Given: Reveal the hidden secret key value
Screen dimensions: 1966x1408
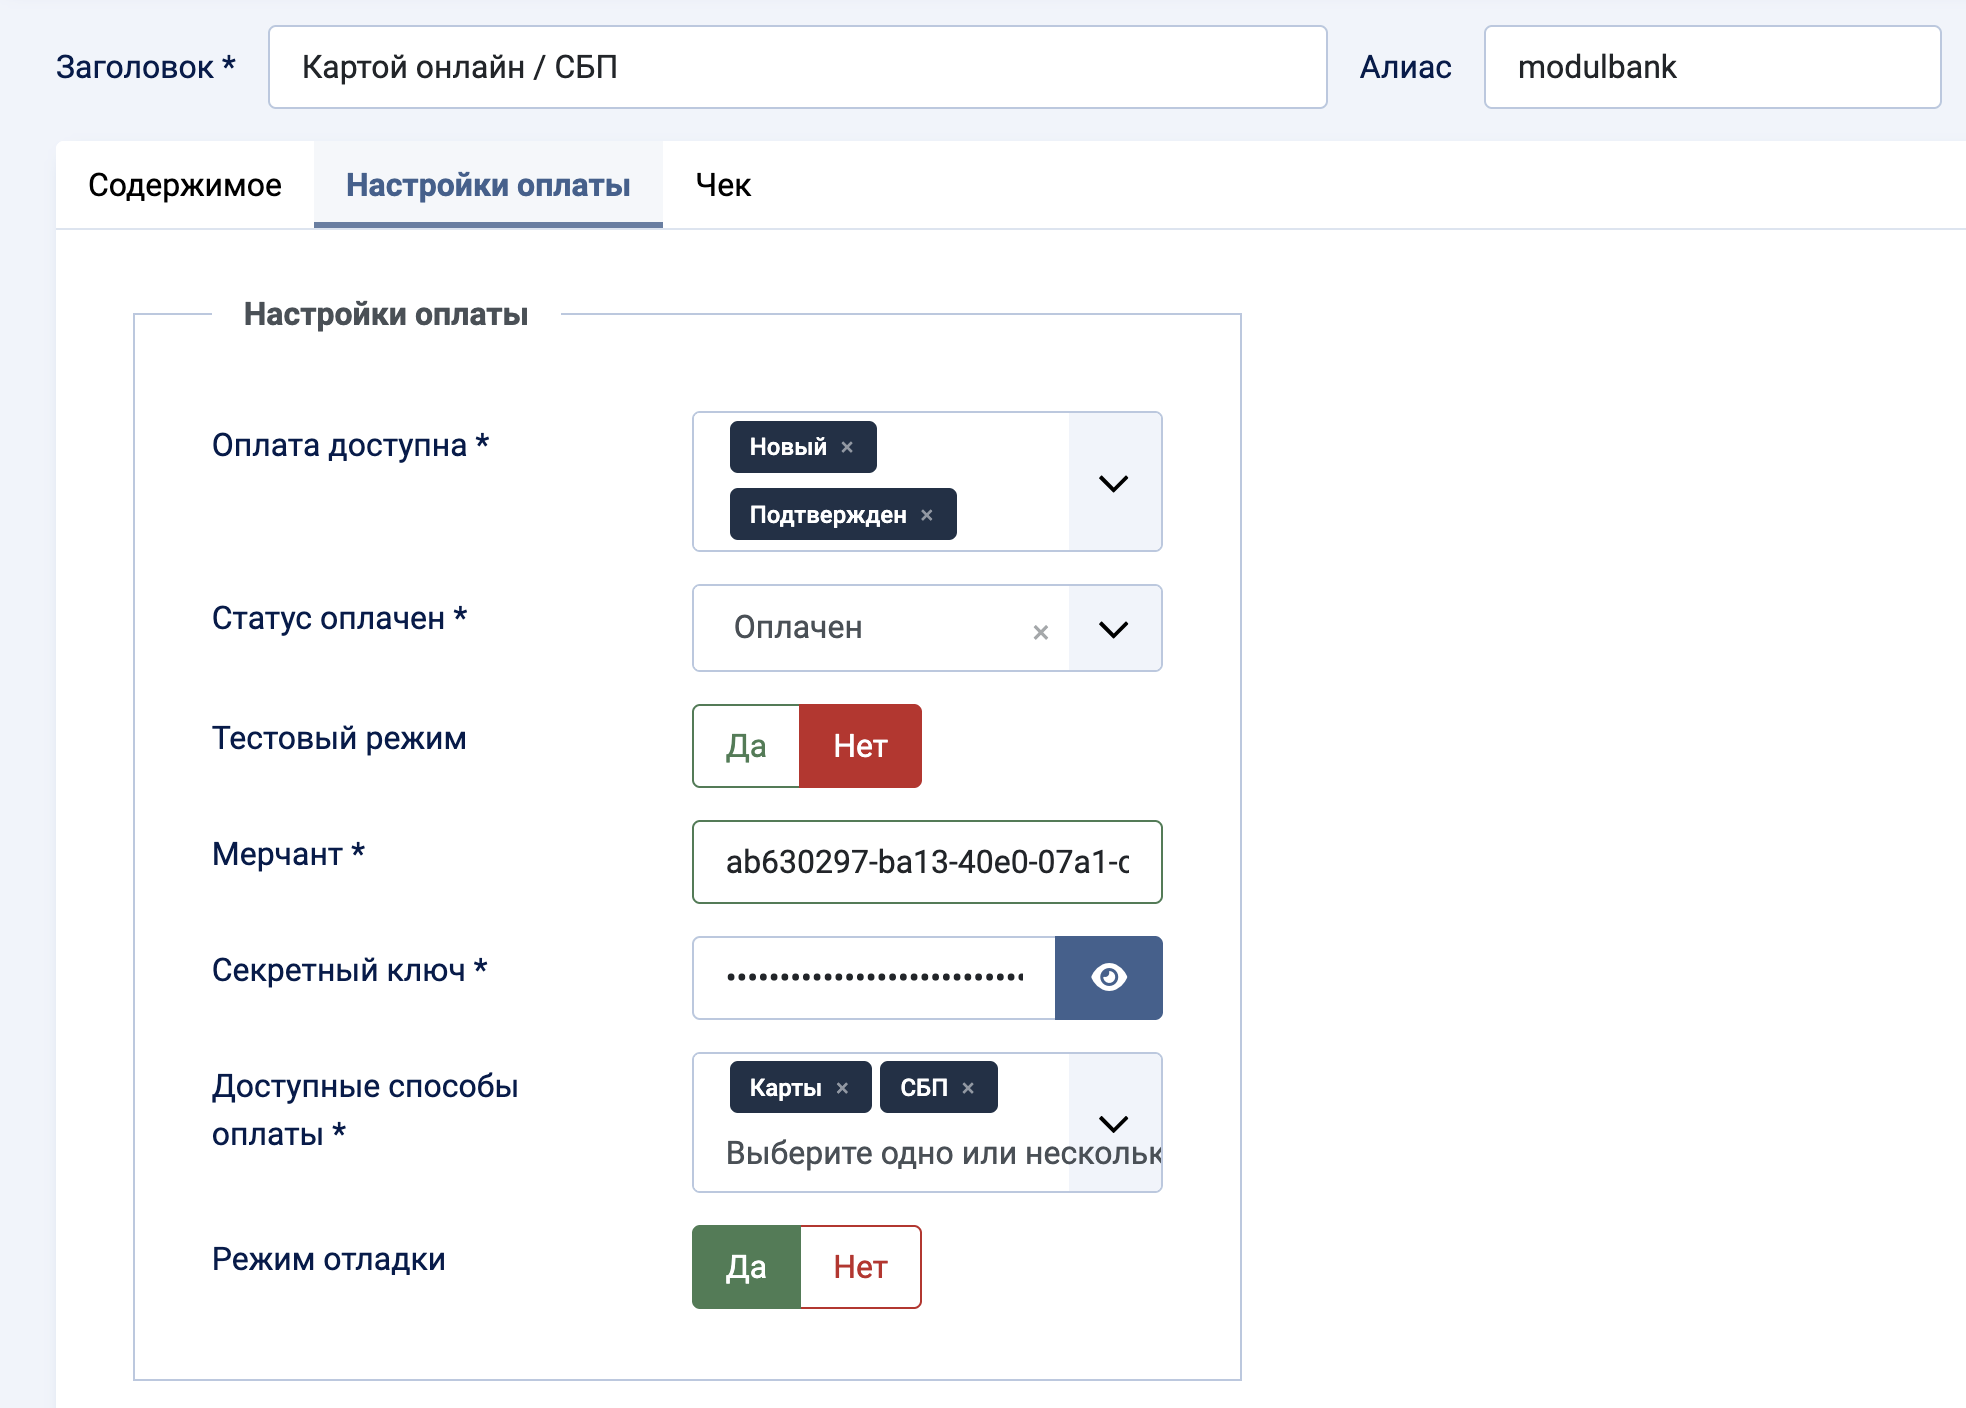Looking at the screenshot, I should [x=1108, y=978].
